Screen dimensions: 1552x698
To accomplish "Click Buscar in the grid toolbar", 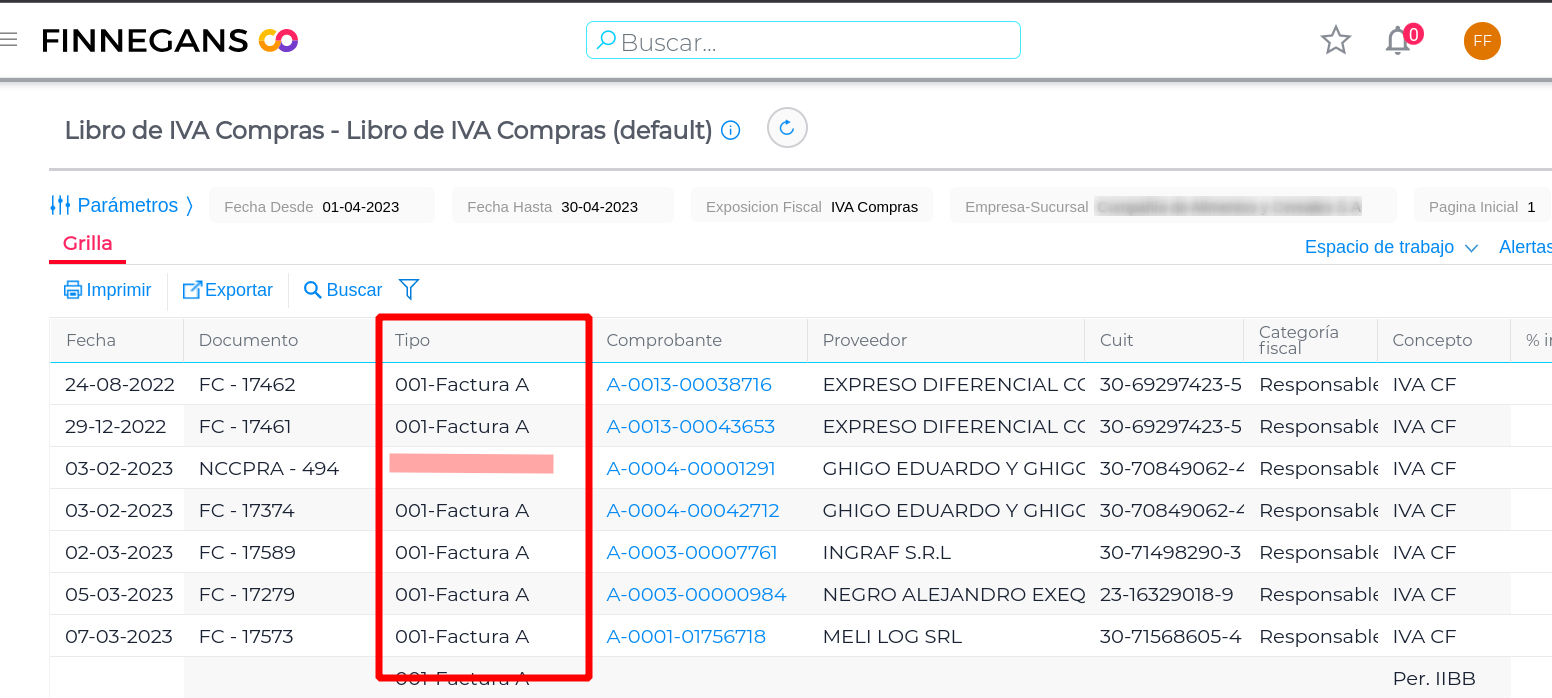I will pyautogui.click(x=343, y=290).
